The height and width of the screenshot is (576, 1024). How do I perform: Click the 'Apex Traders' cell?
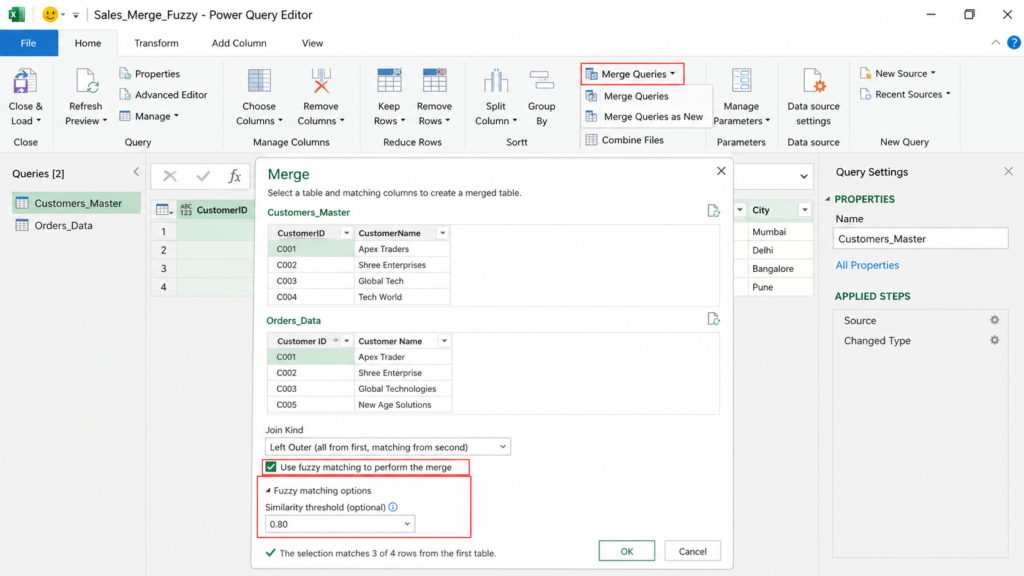[x=402, y=249]
